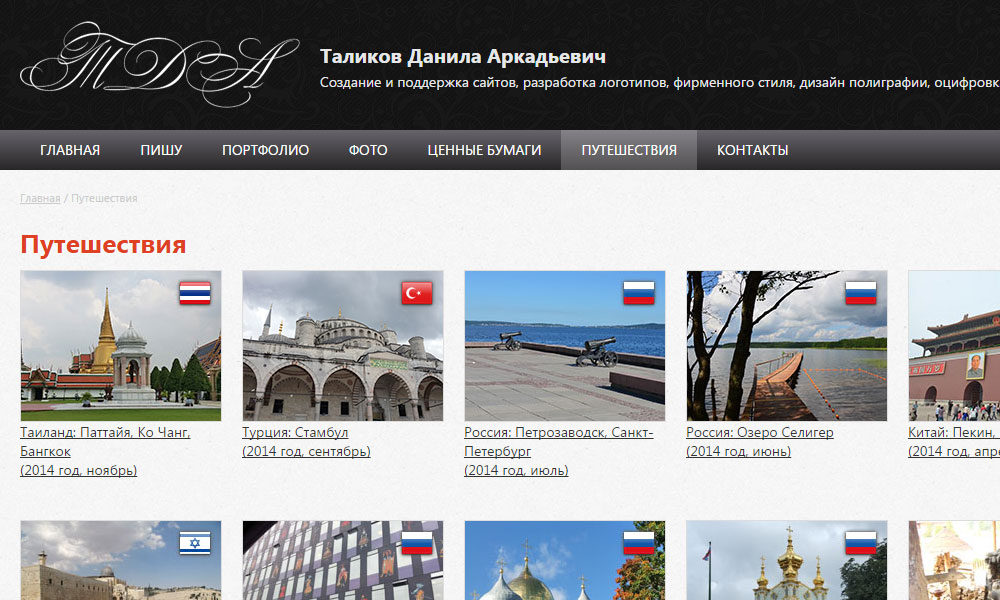Open Таиланд: Паттайя, Ко Чанг link
The image size is (1000, 600).
(x=105, y=433)
